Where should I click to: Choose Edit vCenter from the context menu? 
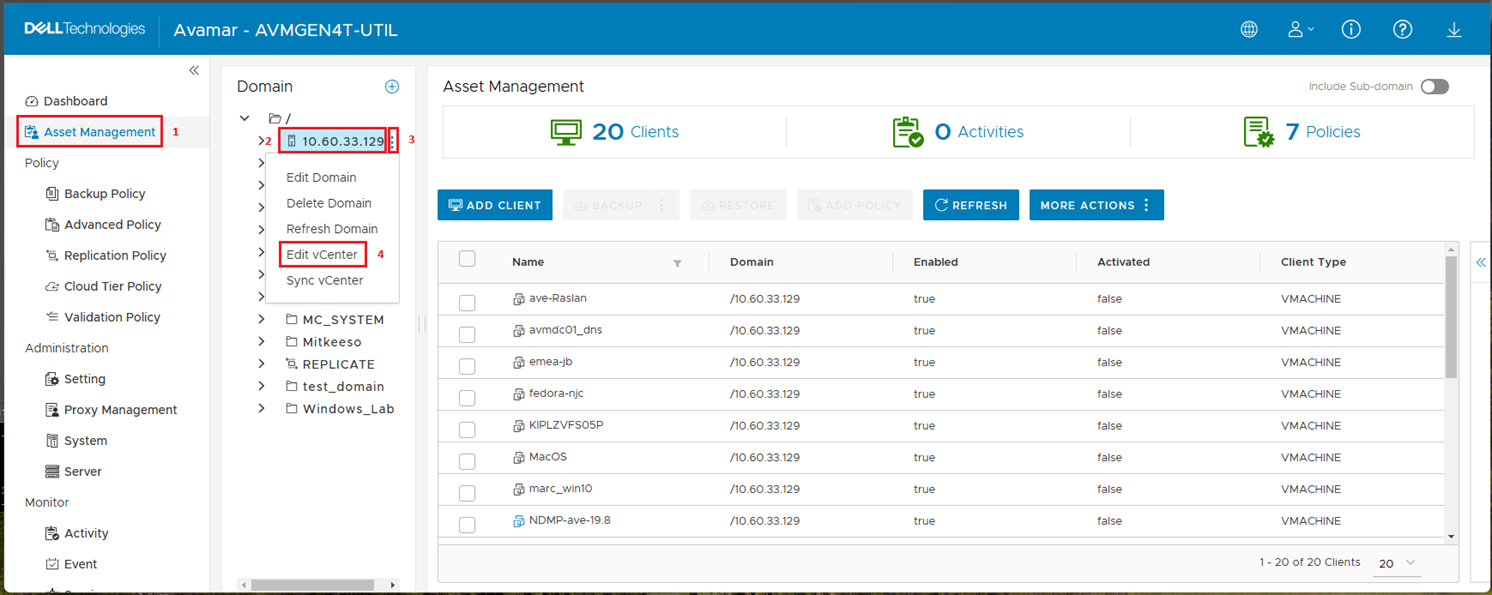point(322,254)
